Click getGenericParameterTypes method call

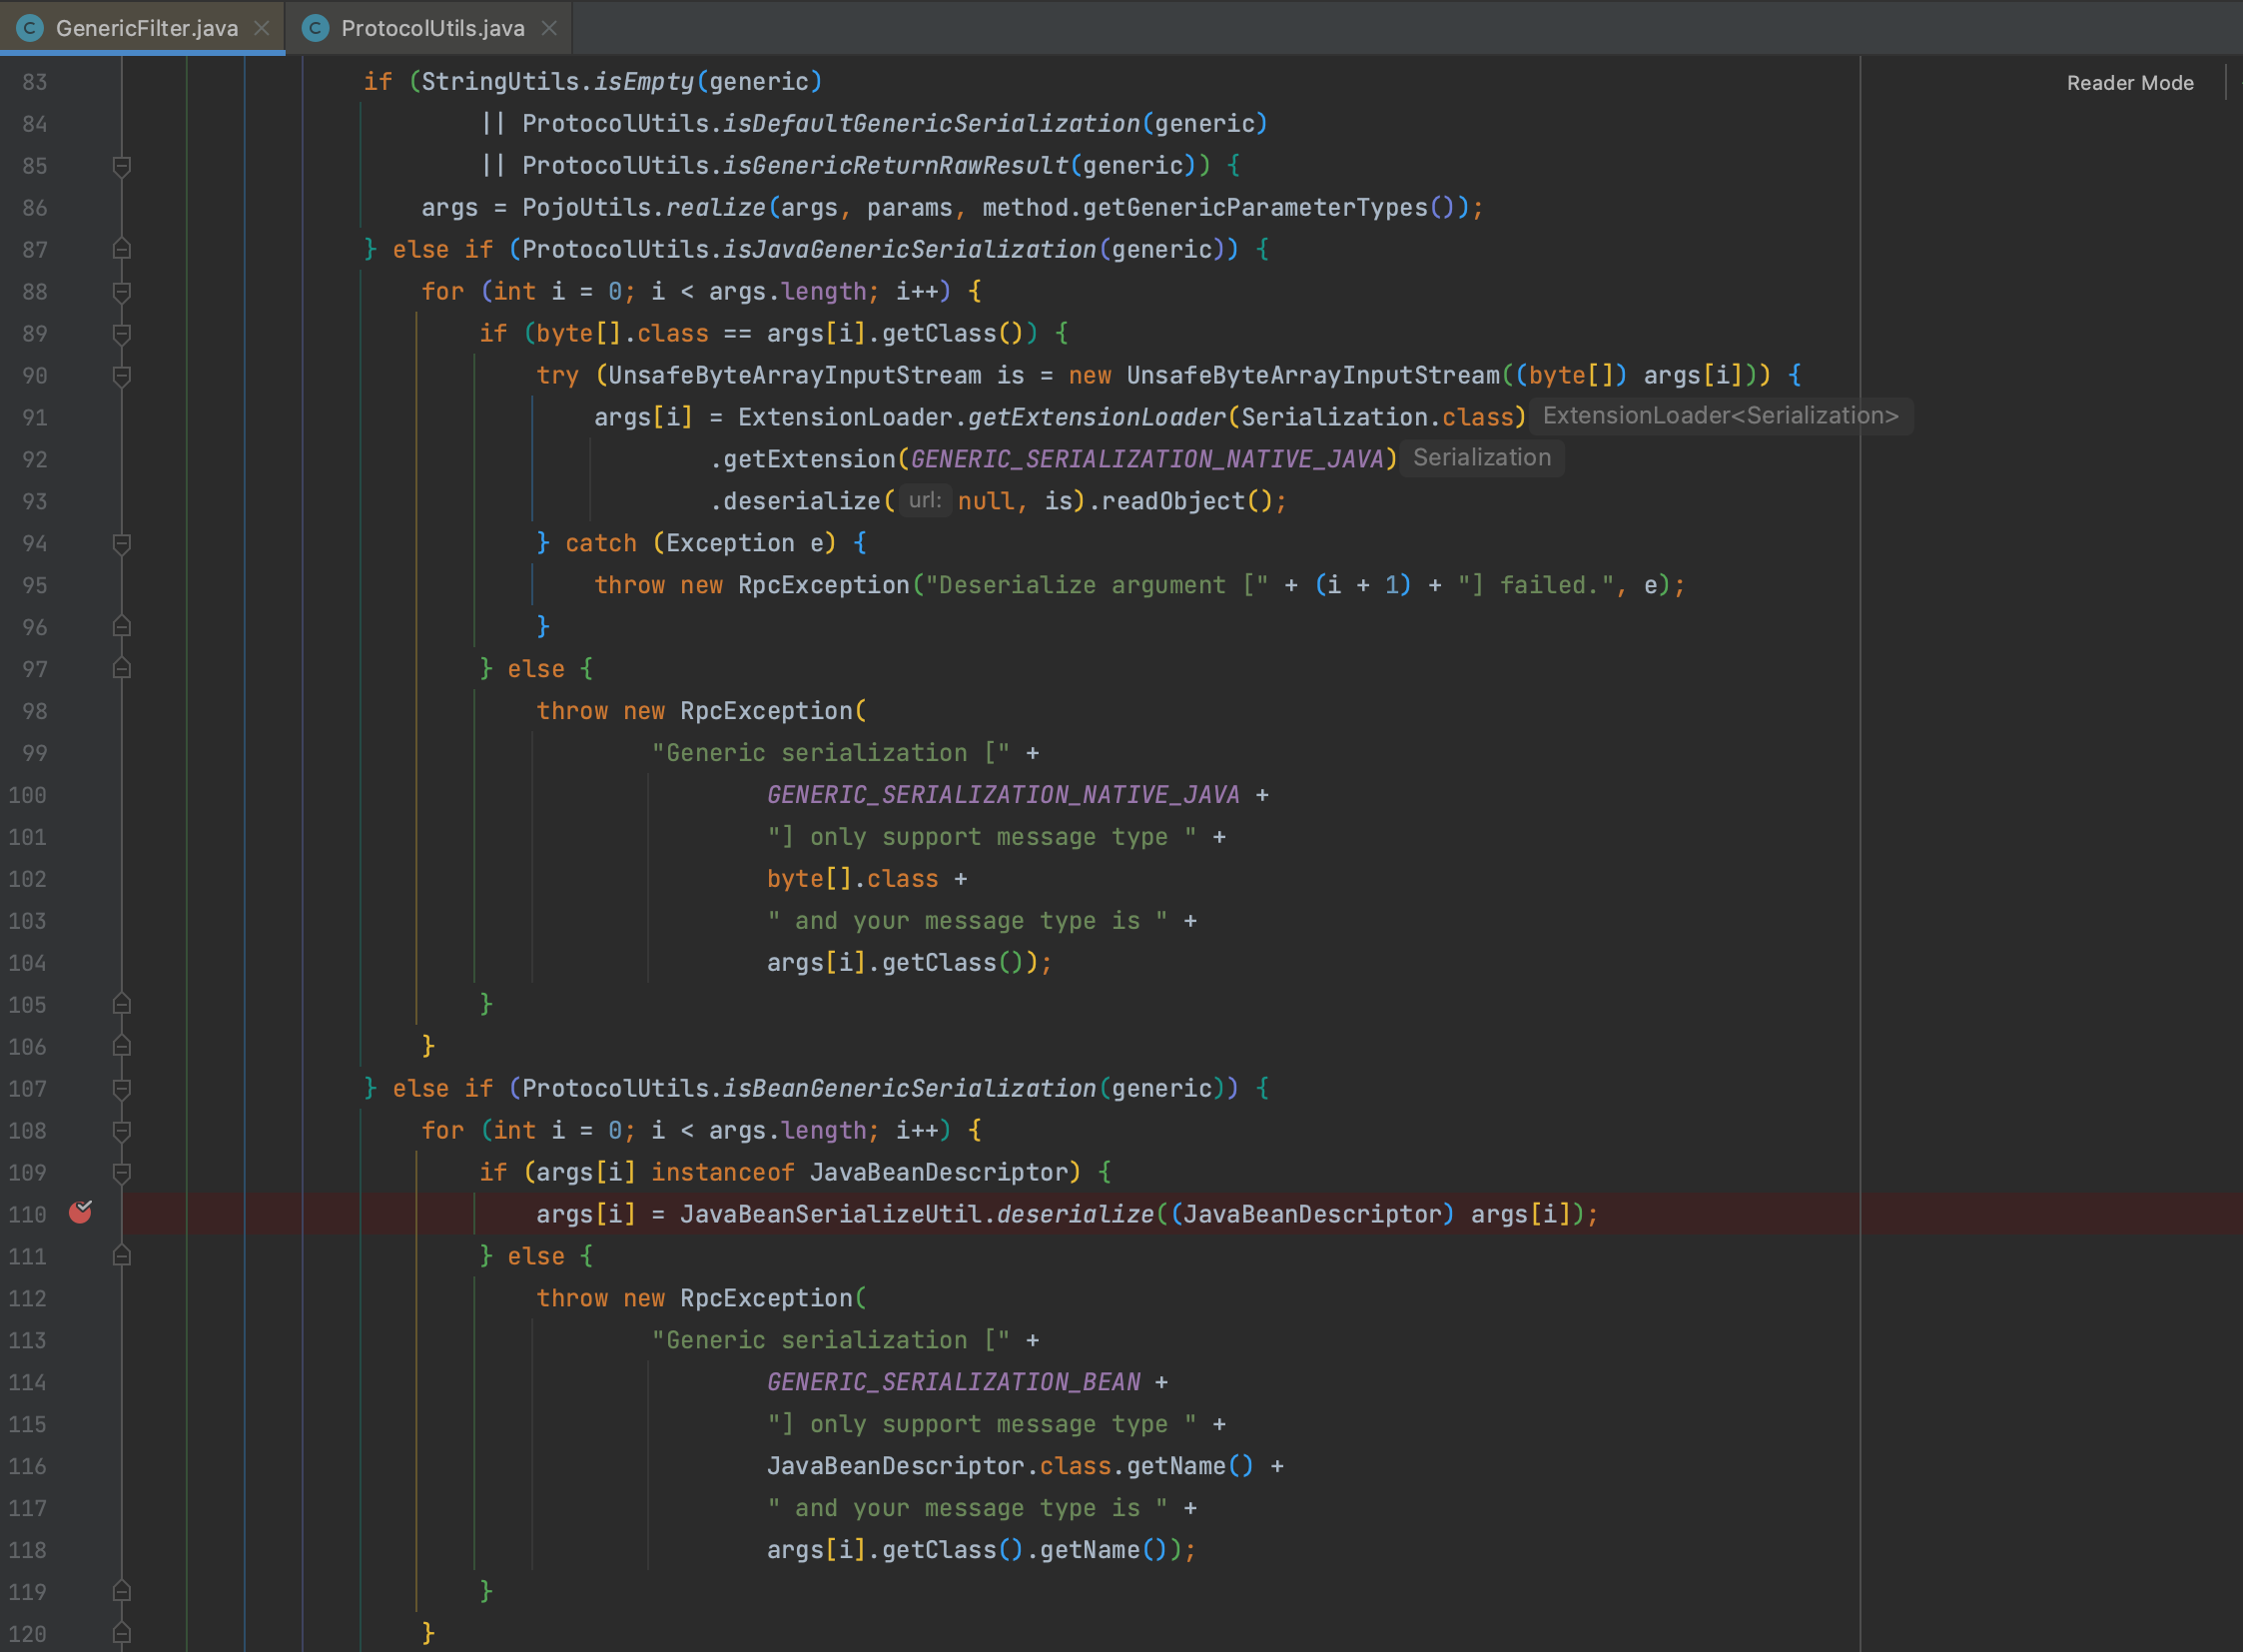[x=1255, y=208]
